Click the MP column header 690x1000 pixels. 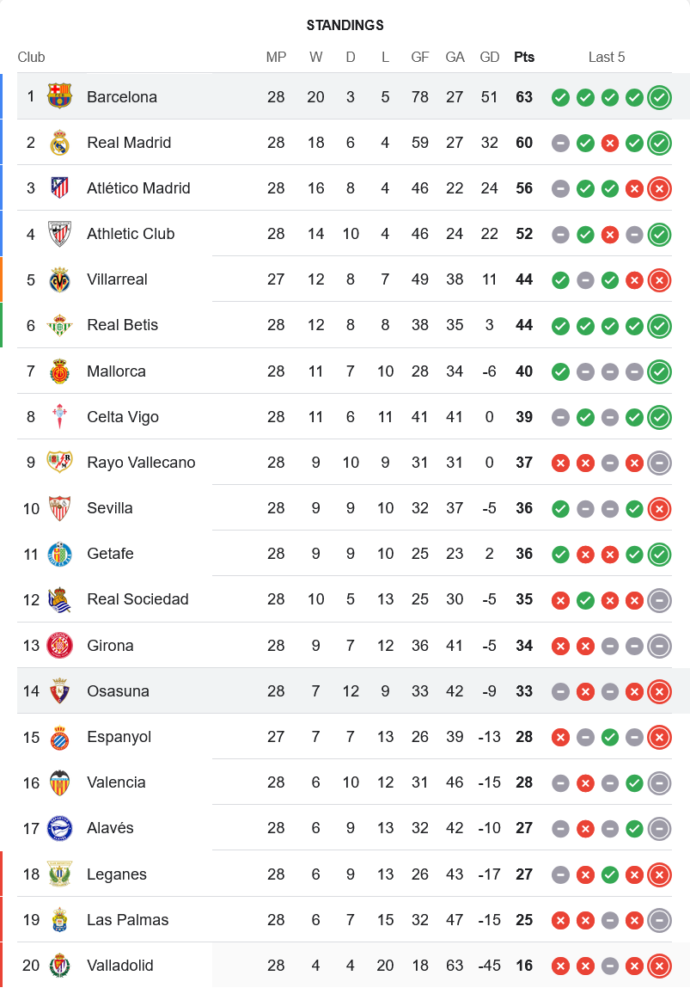tap(276, 57)
